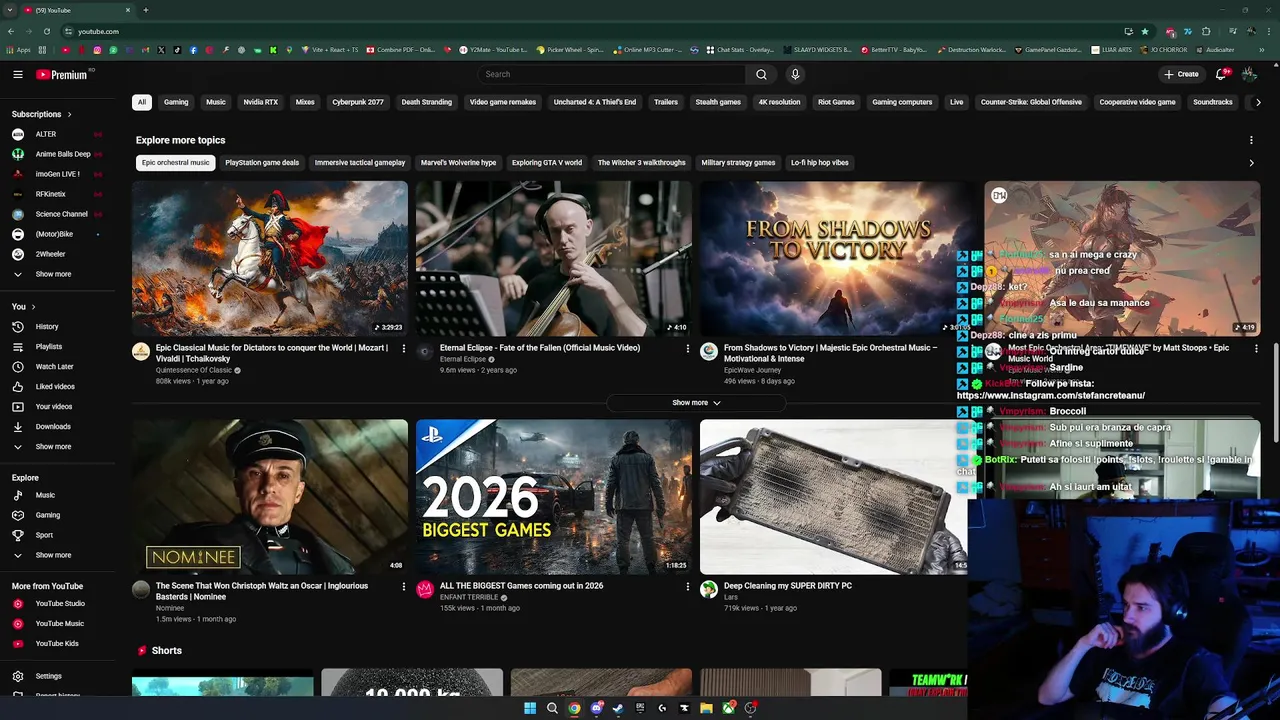This screenshot has width=1280, height=720.
Task: Open the hamburger guide menu
Action: [x=18, y=74]
